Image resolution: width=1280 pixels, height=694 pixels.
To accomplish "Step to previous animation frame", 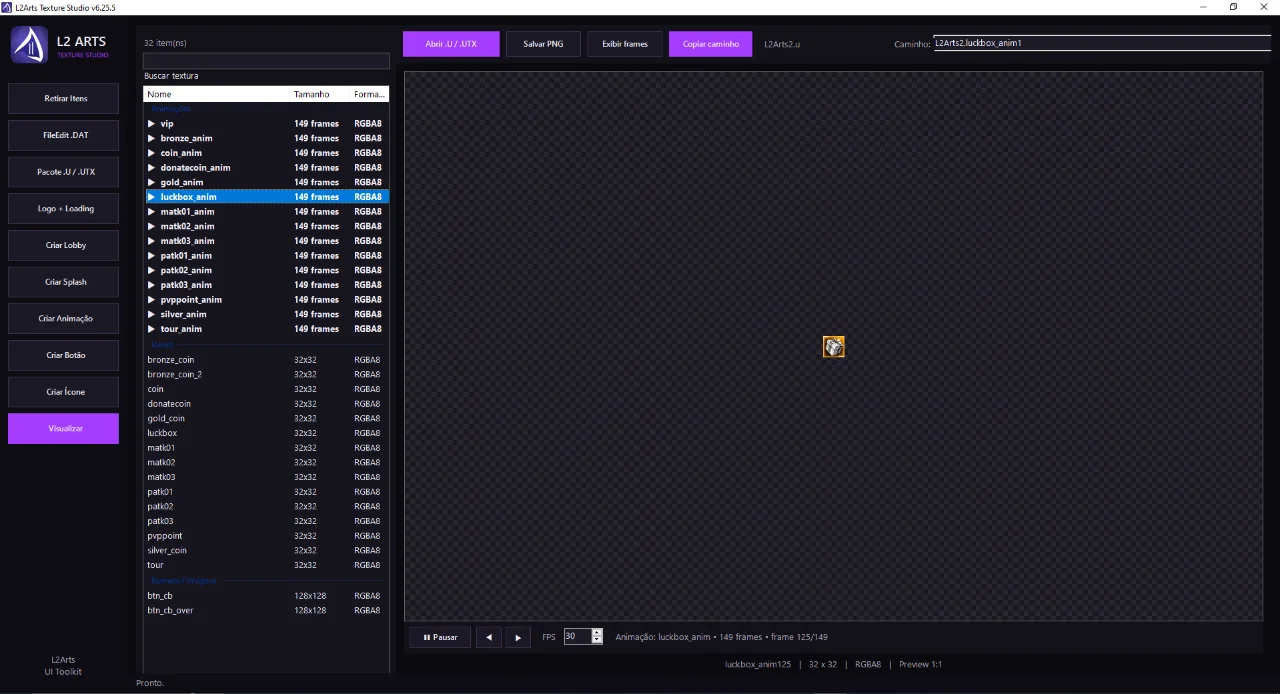I will click(489, 637).
